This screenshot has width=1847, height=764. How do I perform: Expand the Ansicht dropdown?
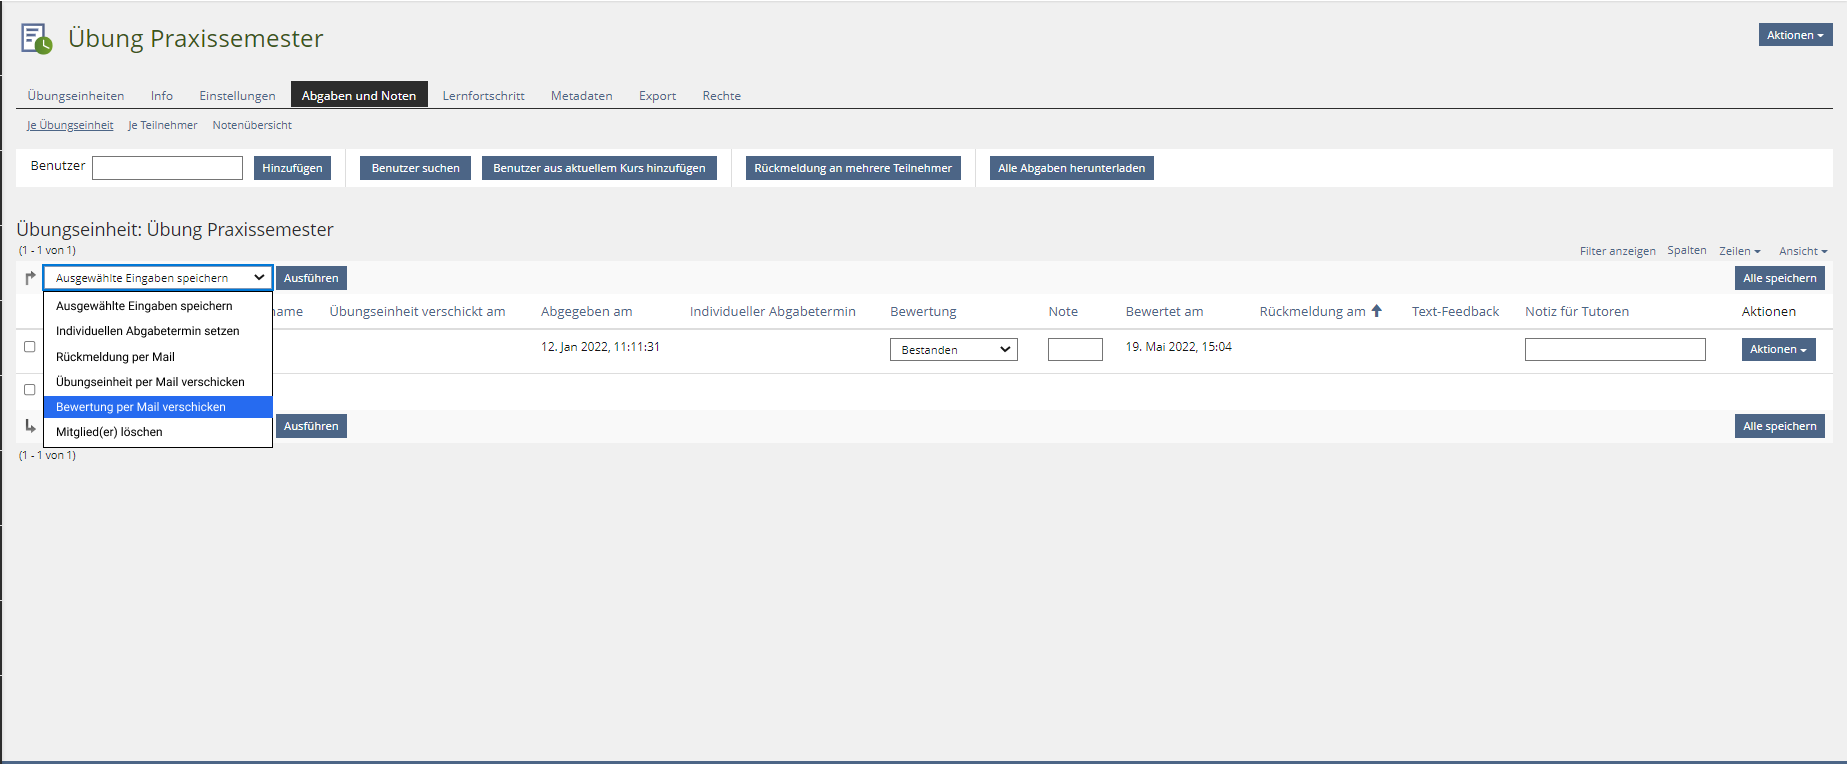(1802, 251)
